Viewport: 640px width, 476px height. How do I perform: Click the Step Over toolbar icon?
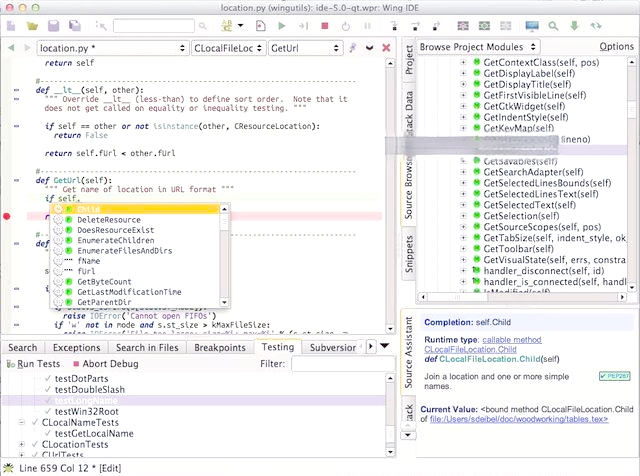click(x=416, y=26)
